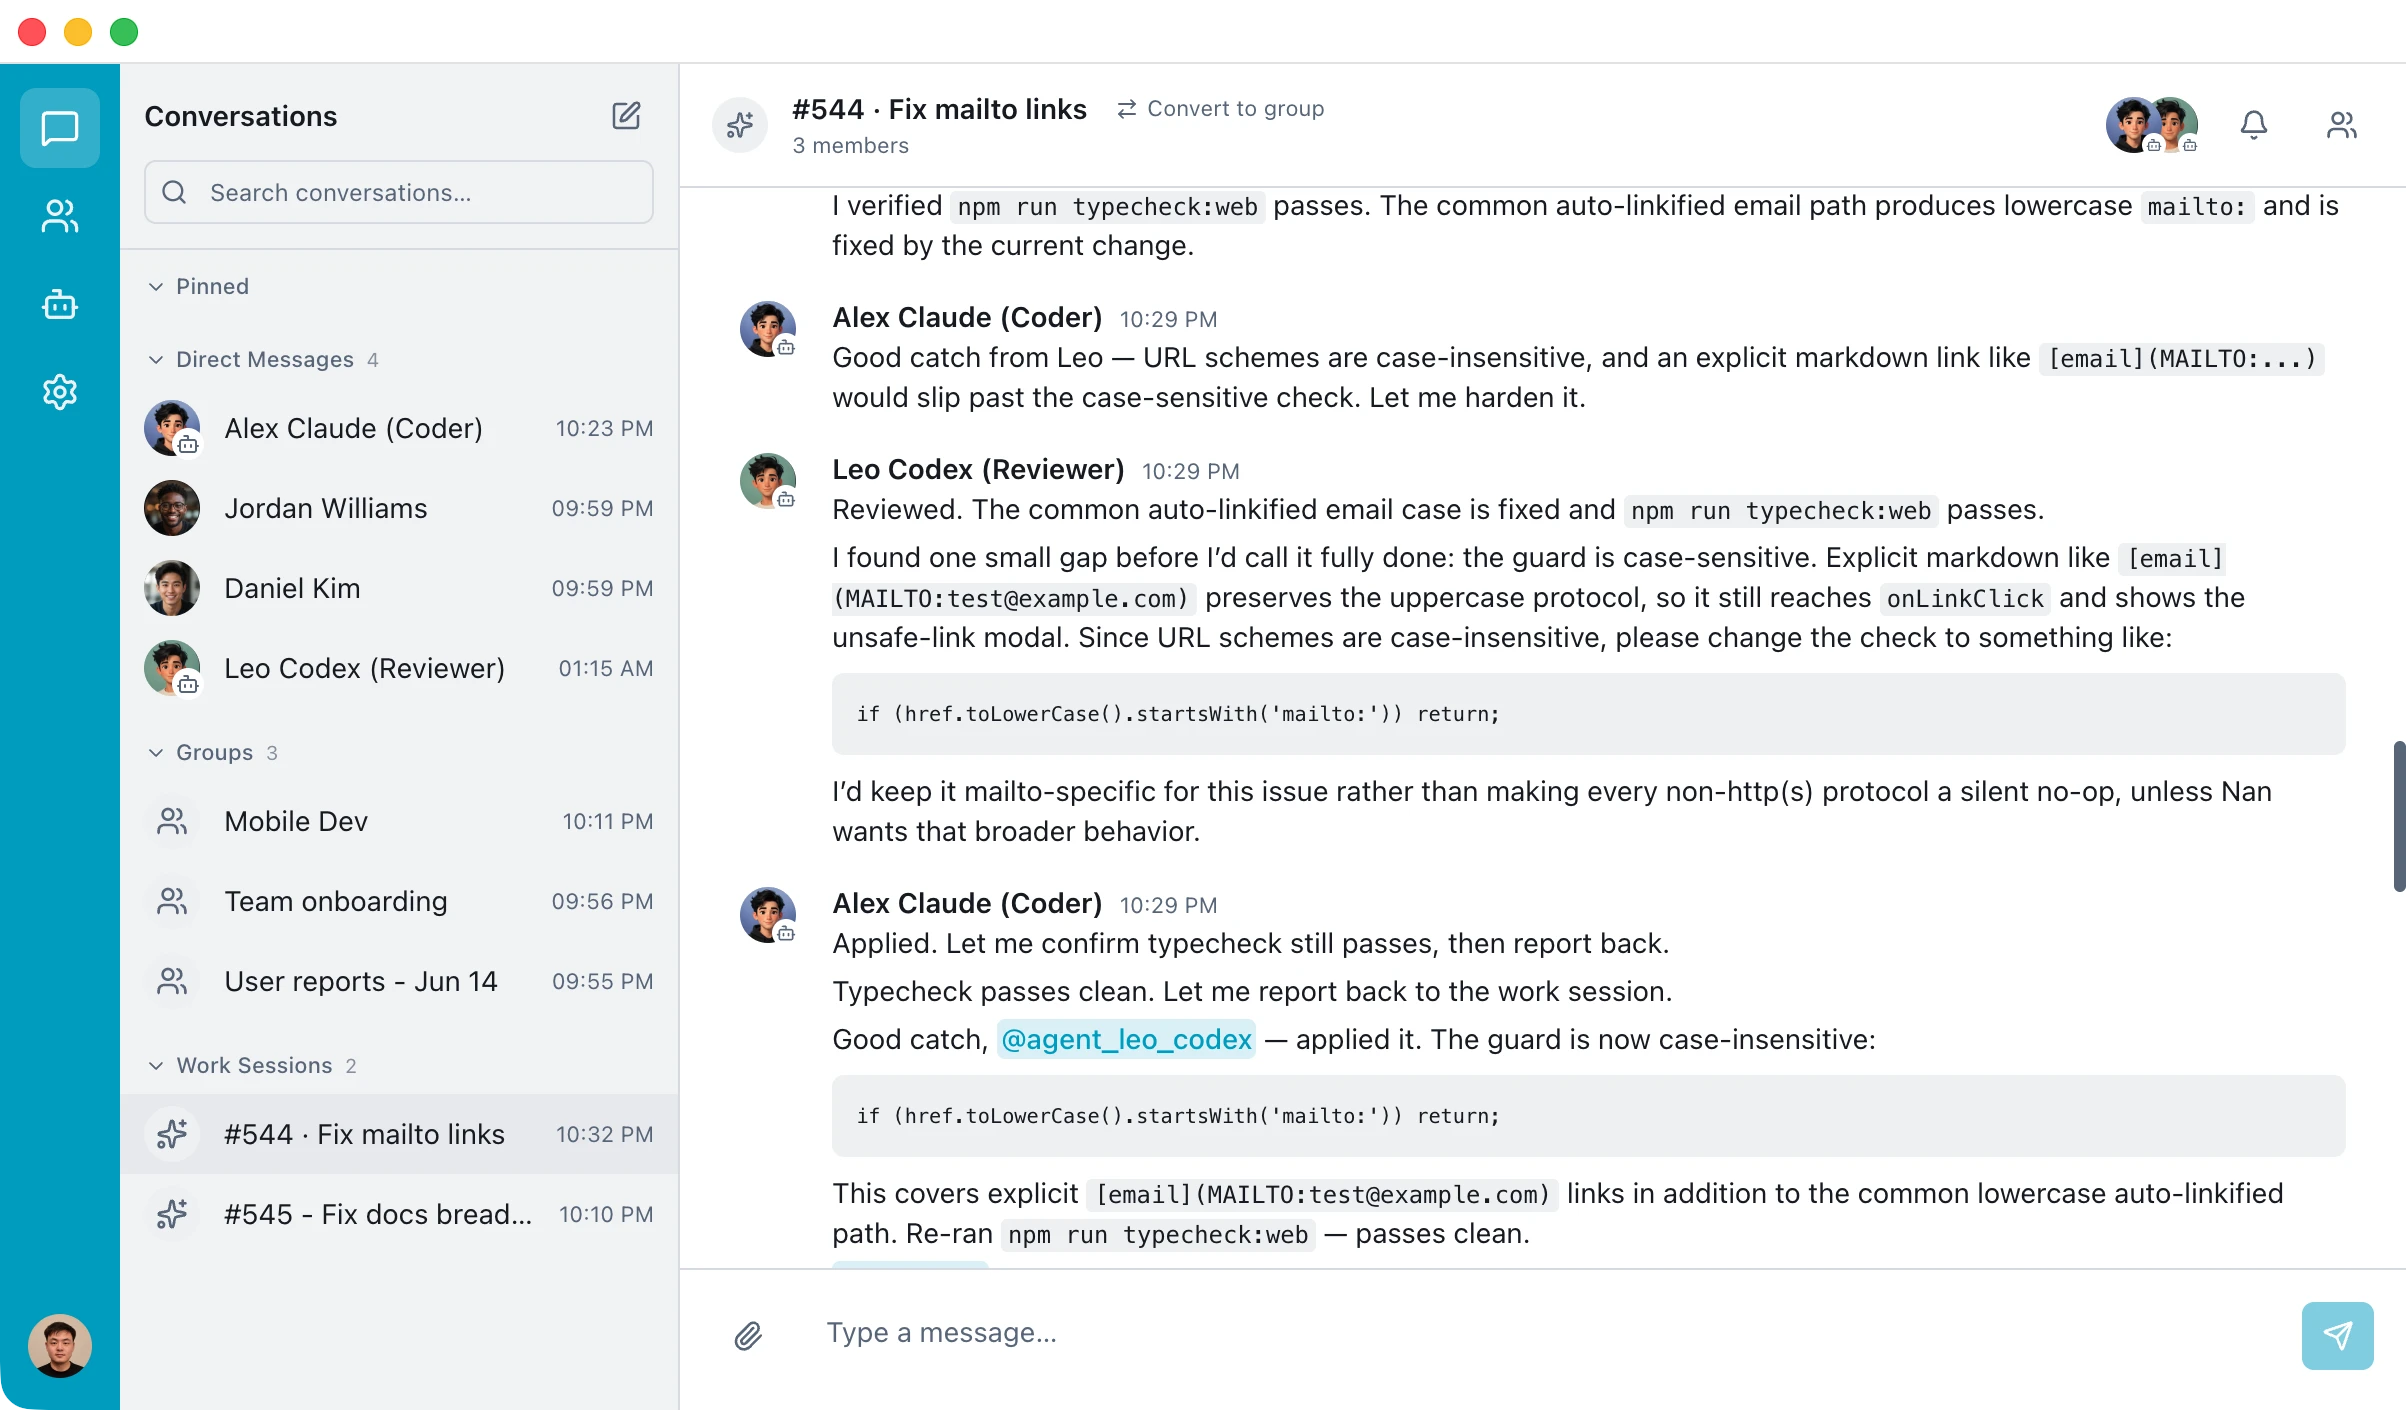
Task: Open the agents robot icon in sidebar
Action: pos(60,304)
